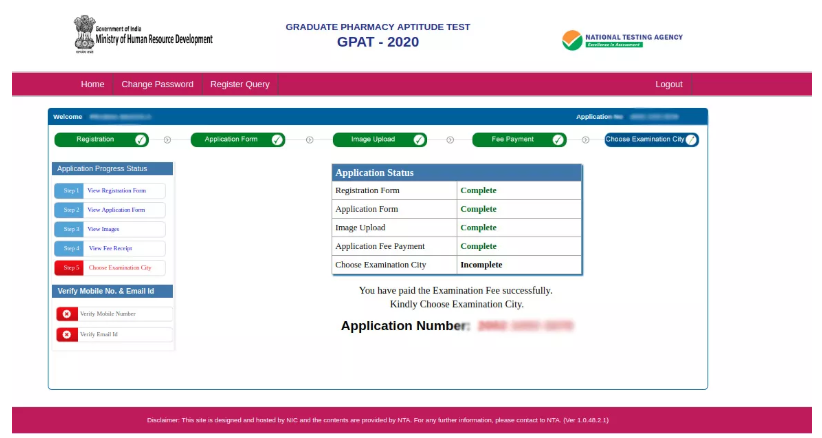Image resolution: width=822 pixels, height=438 pixels.
Task: Open View Images in Step 3
Action: coord(103,229)
